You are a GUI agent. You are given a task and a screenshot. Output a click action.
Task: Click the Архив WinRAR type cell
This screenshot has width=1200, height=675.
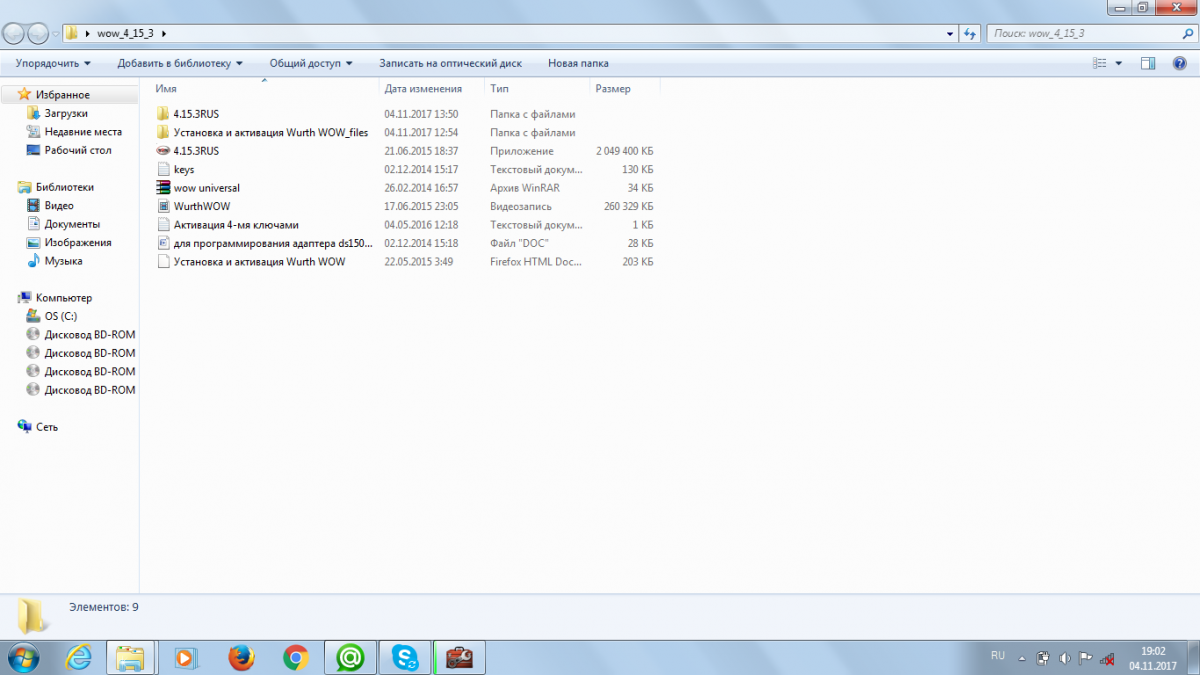pyautogui.click(x=526, y=188)
